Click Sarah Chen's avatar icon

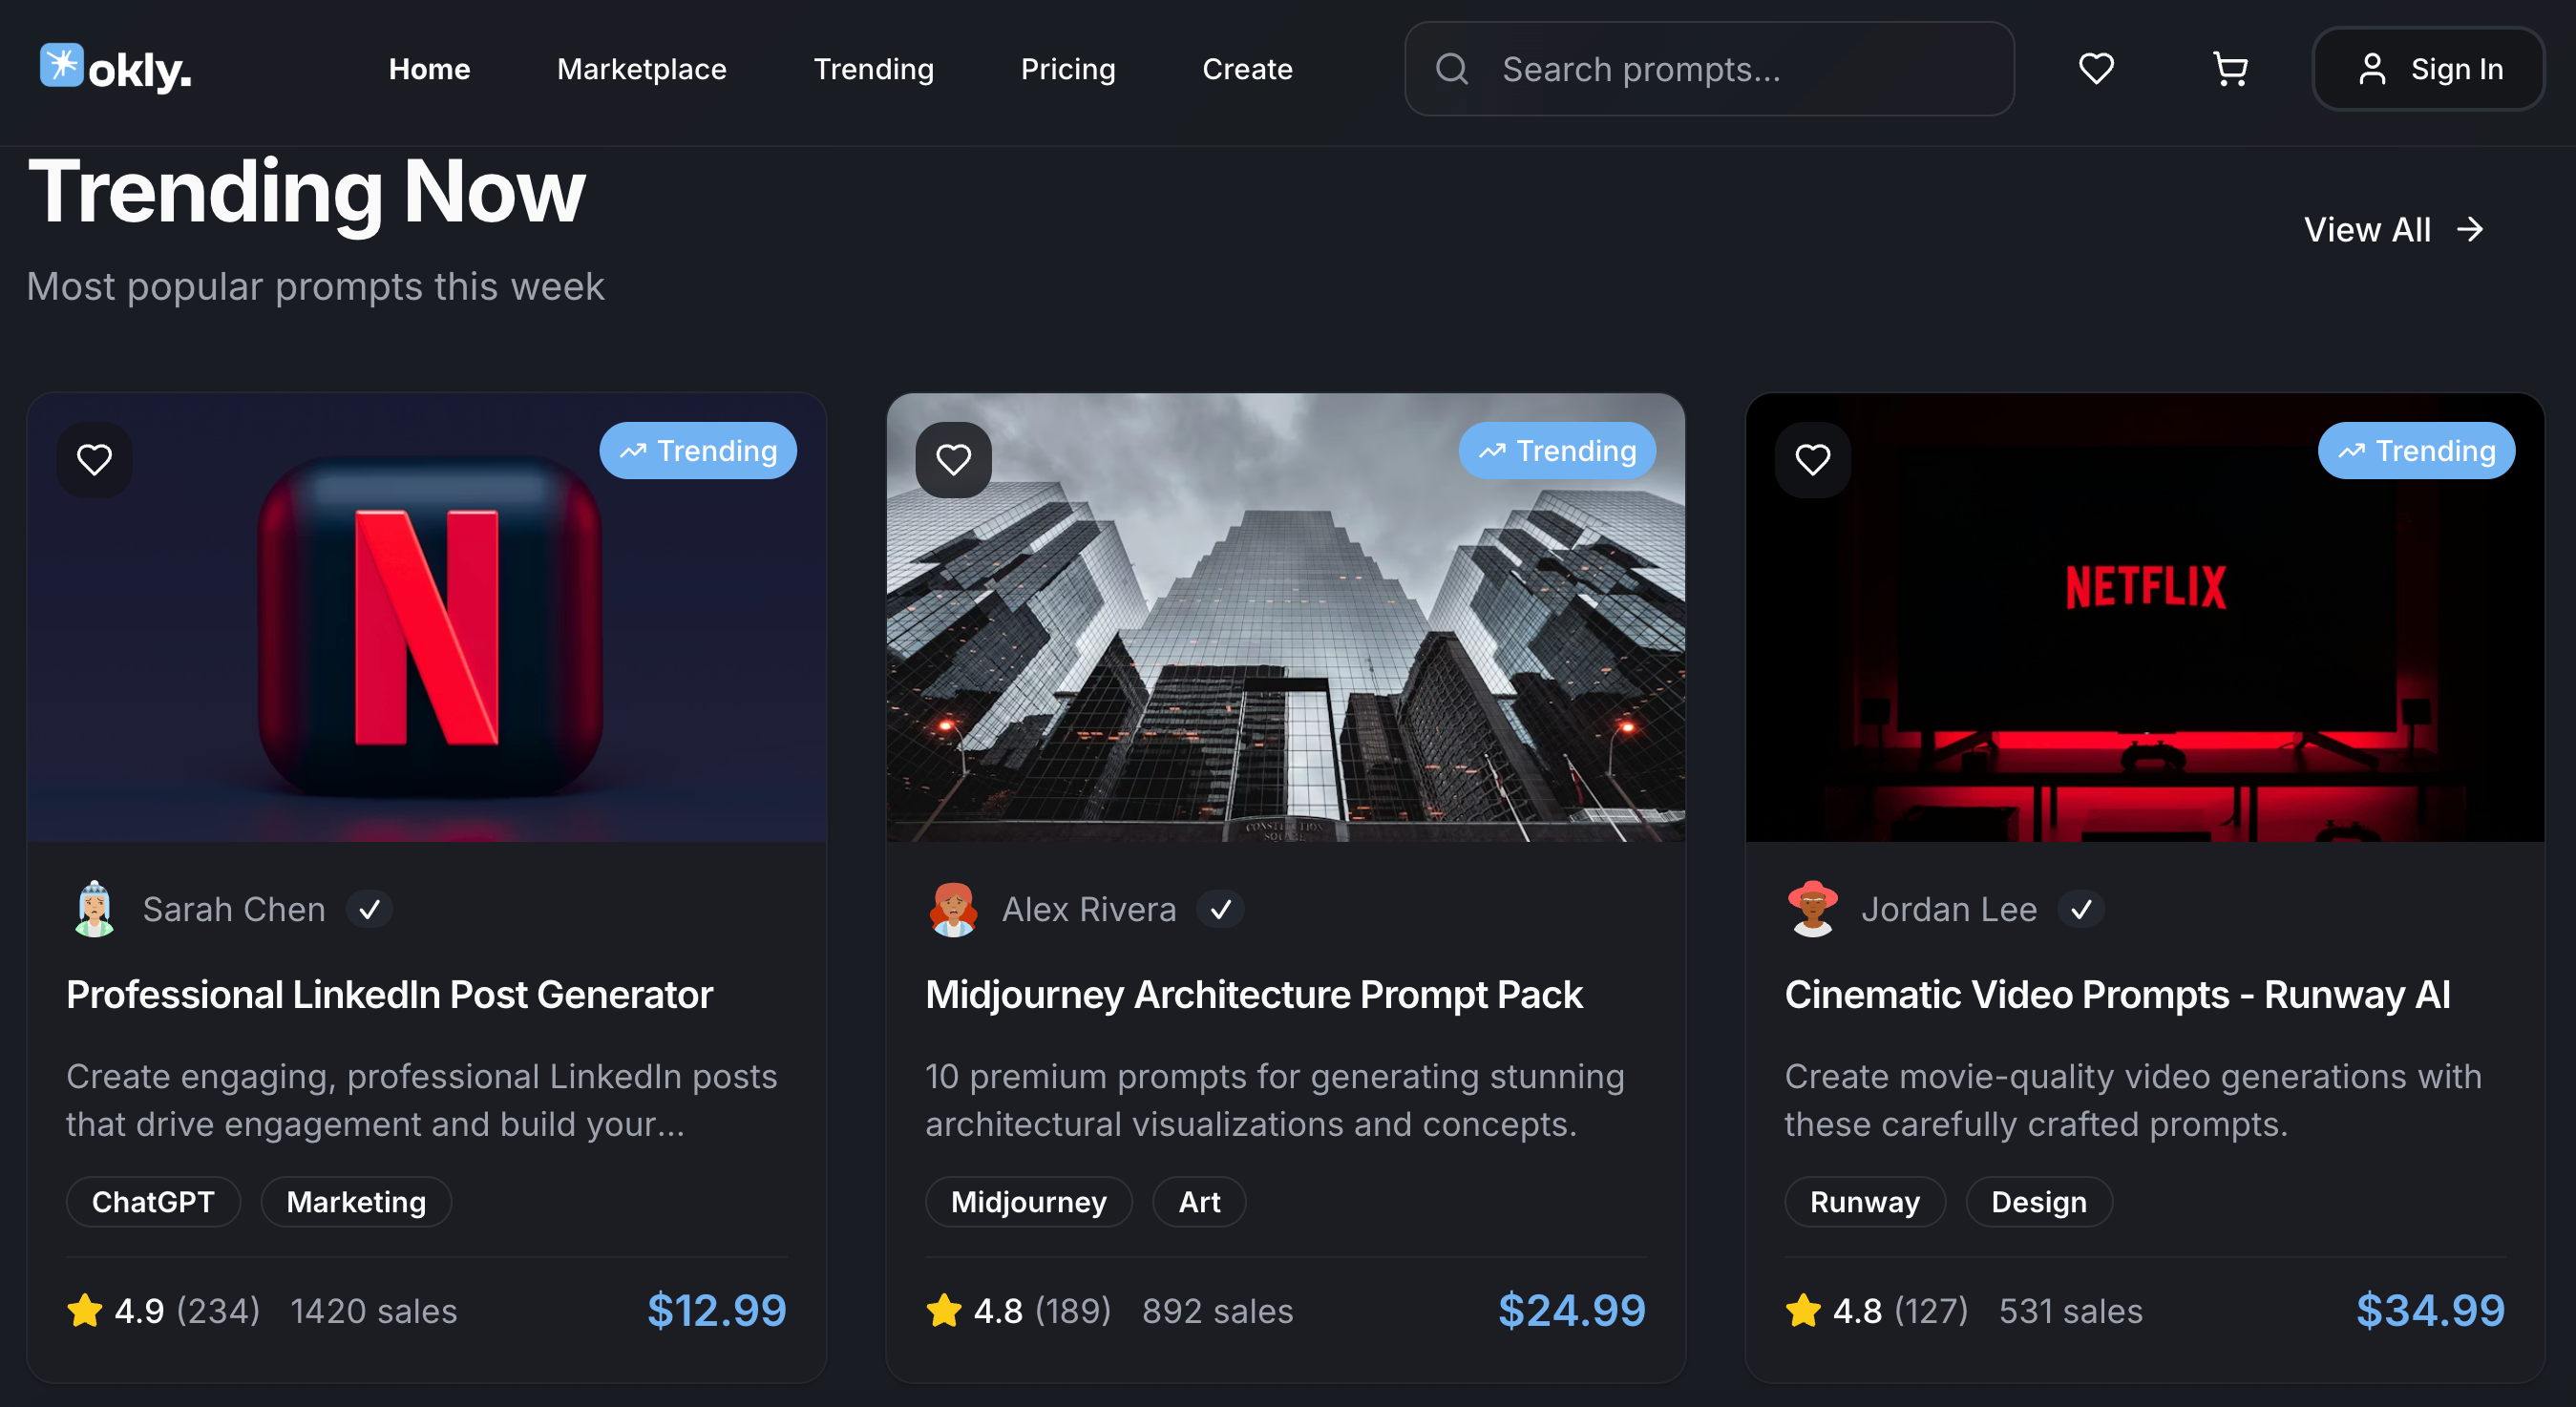pos(95,909)
